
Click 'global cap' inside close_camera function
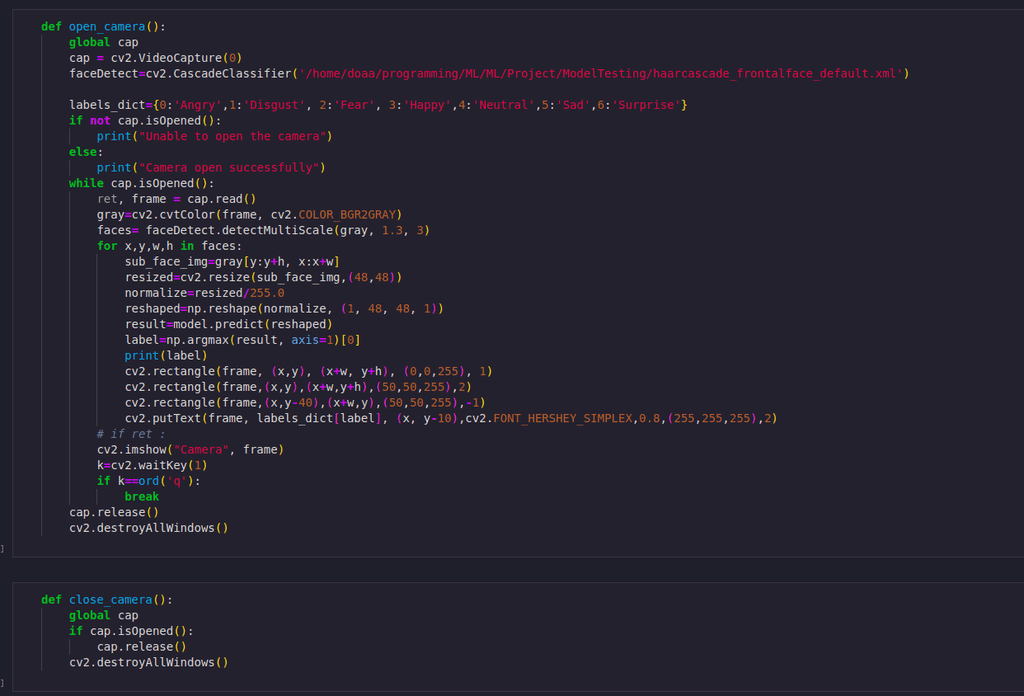[104, 616]
